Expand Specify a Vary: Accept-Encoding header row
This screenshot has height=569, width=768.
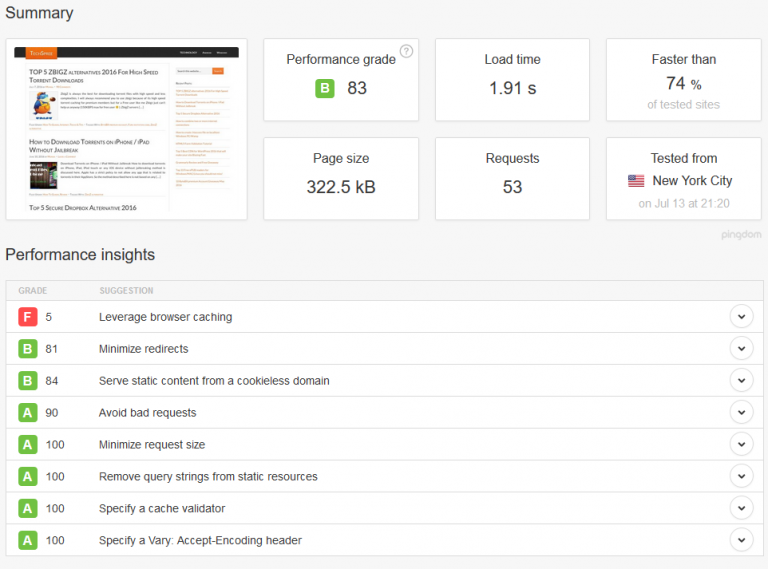tap(741, 540)
